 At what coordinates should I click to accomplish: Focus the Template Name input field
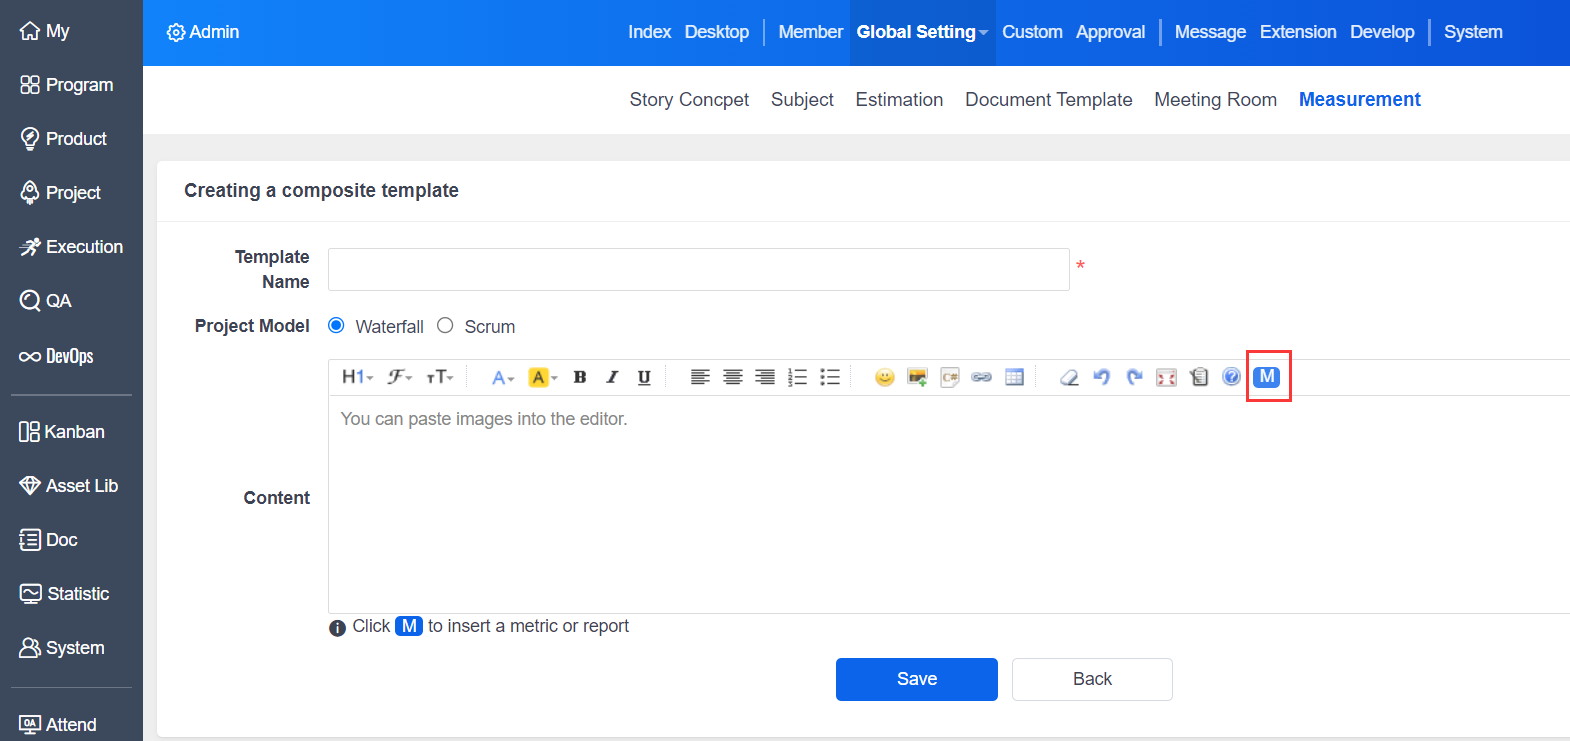coord(698,270)
